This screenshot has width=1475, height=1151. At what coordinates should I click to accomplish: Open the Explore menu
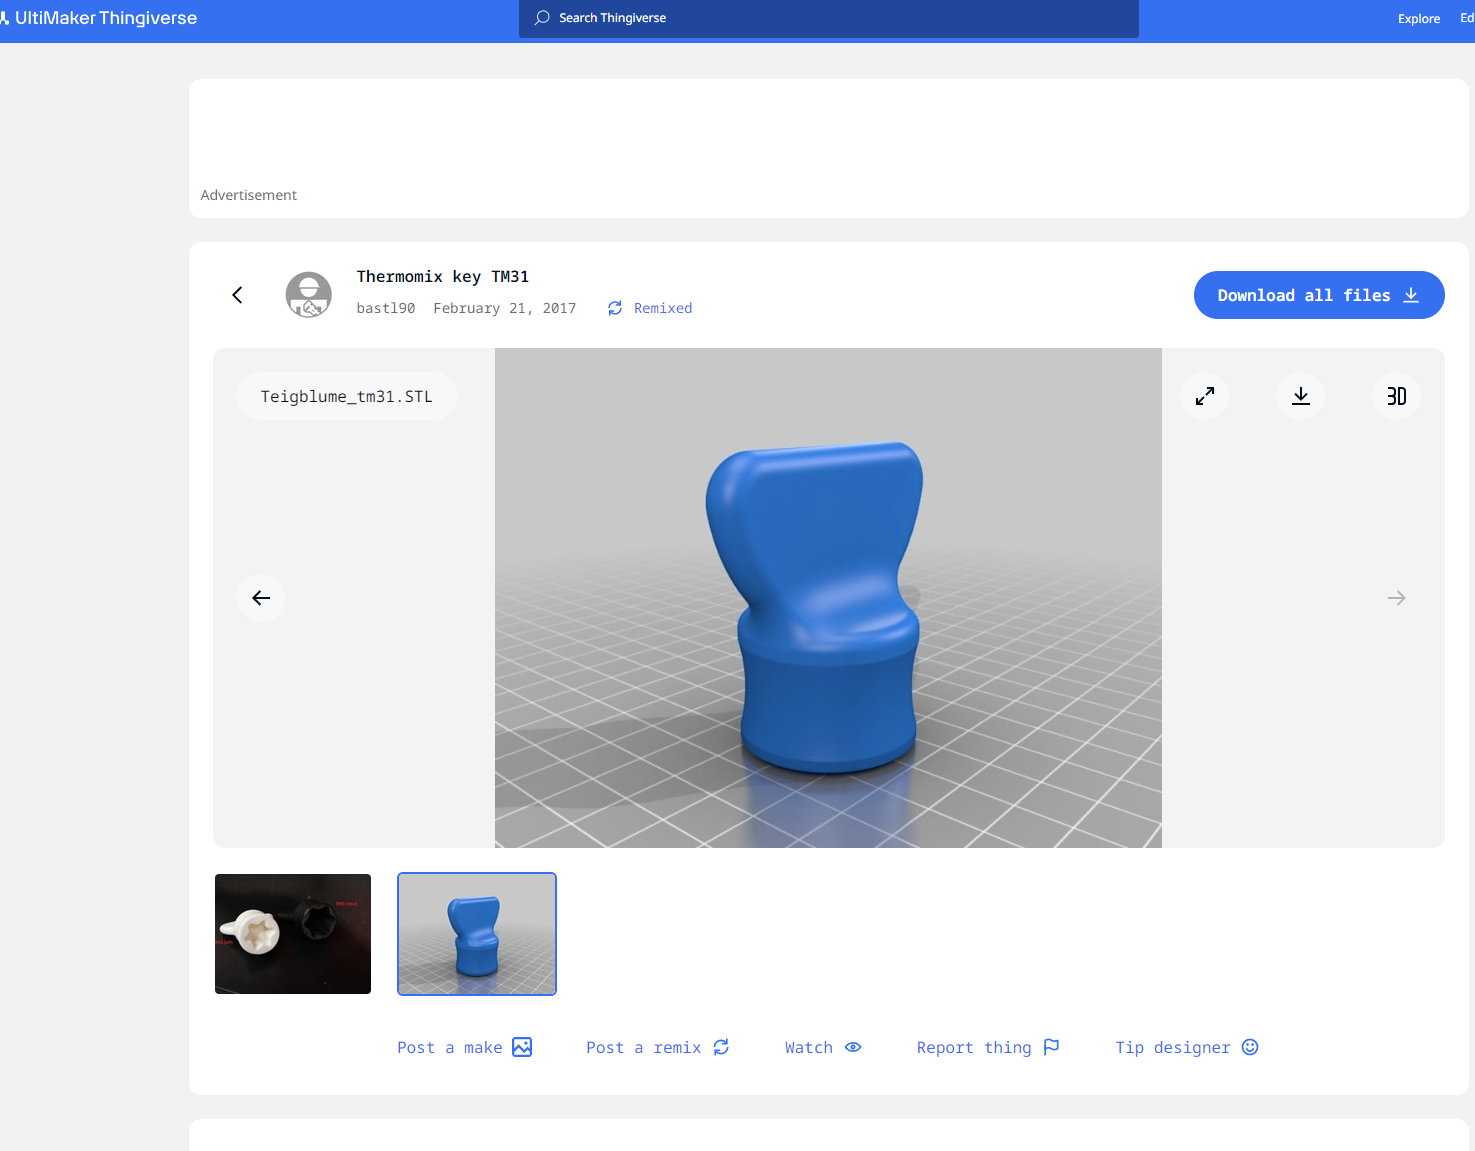pyautogui.click(x=1419, y=18)
